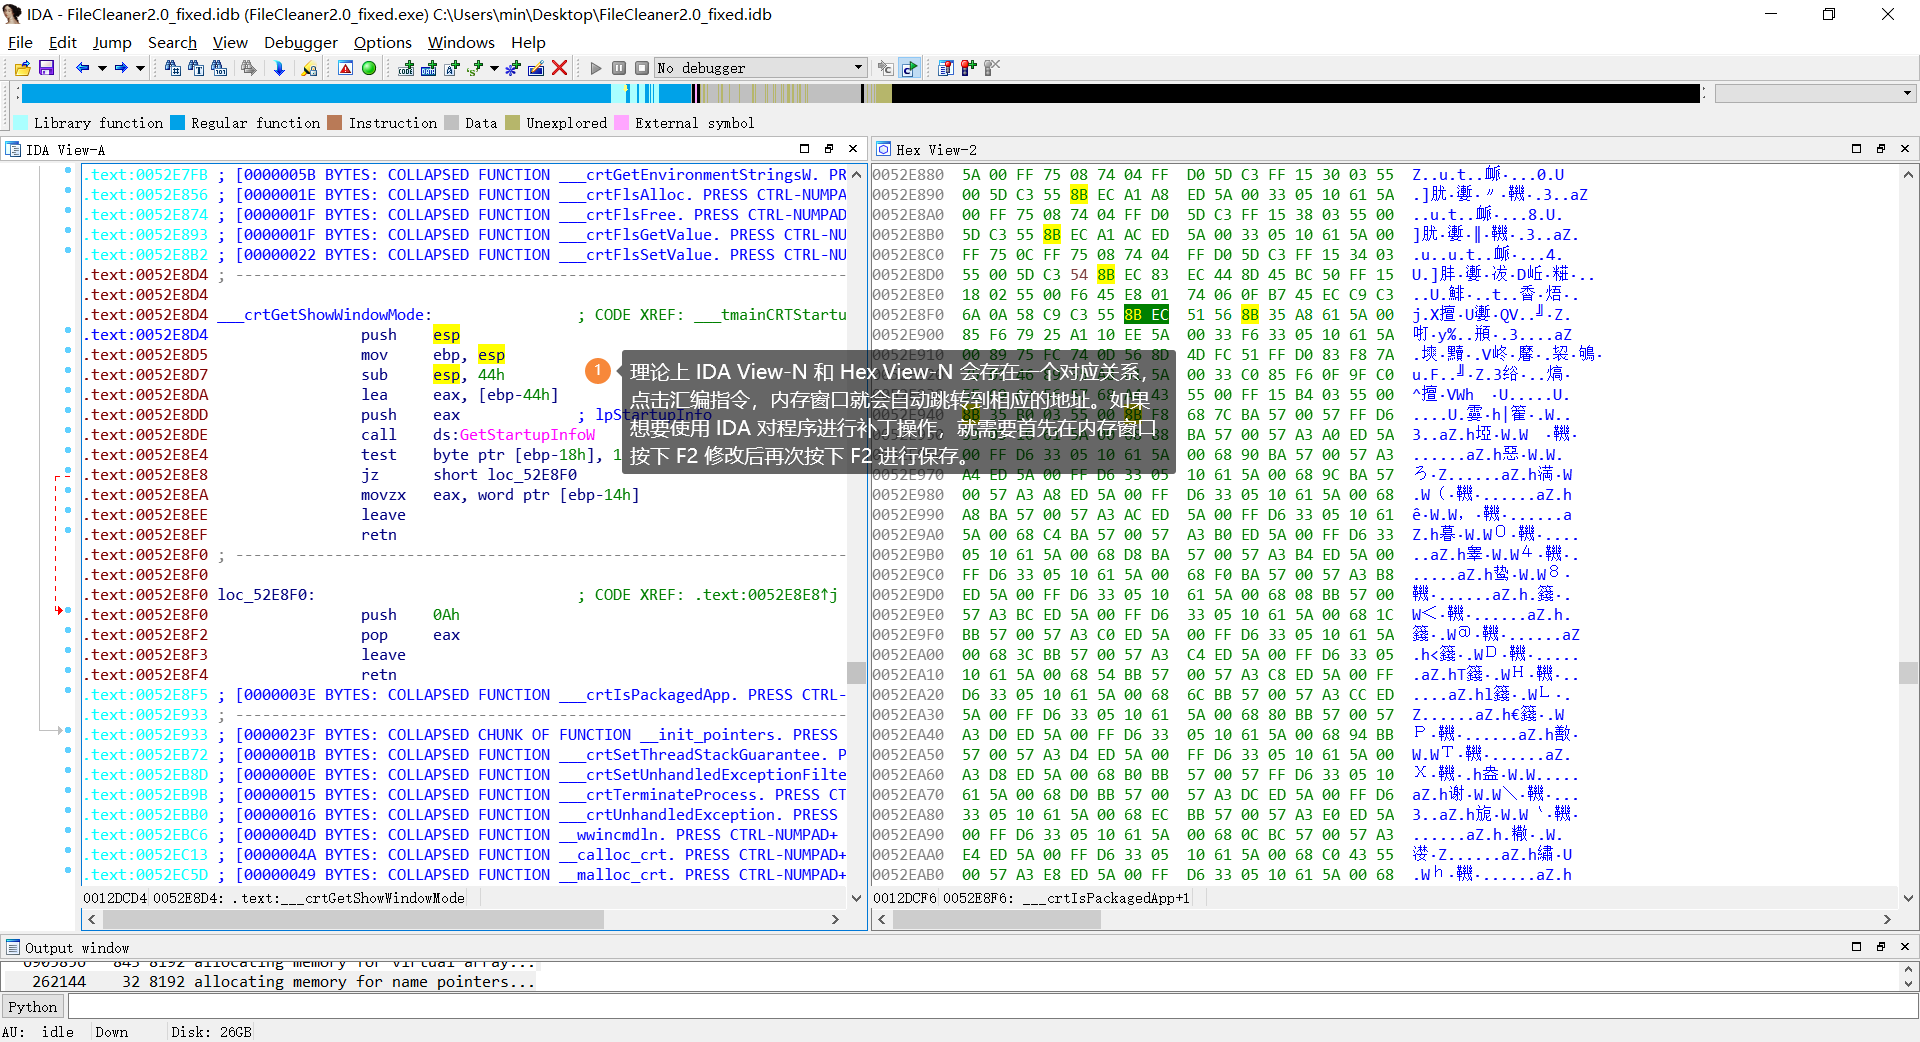Click the green circle toolbar icon
1920x1042 pixels.
[369, 68]
